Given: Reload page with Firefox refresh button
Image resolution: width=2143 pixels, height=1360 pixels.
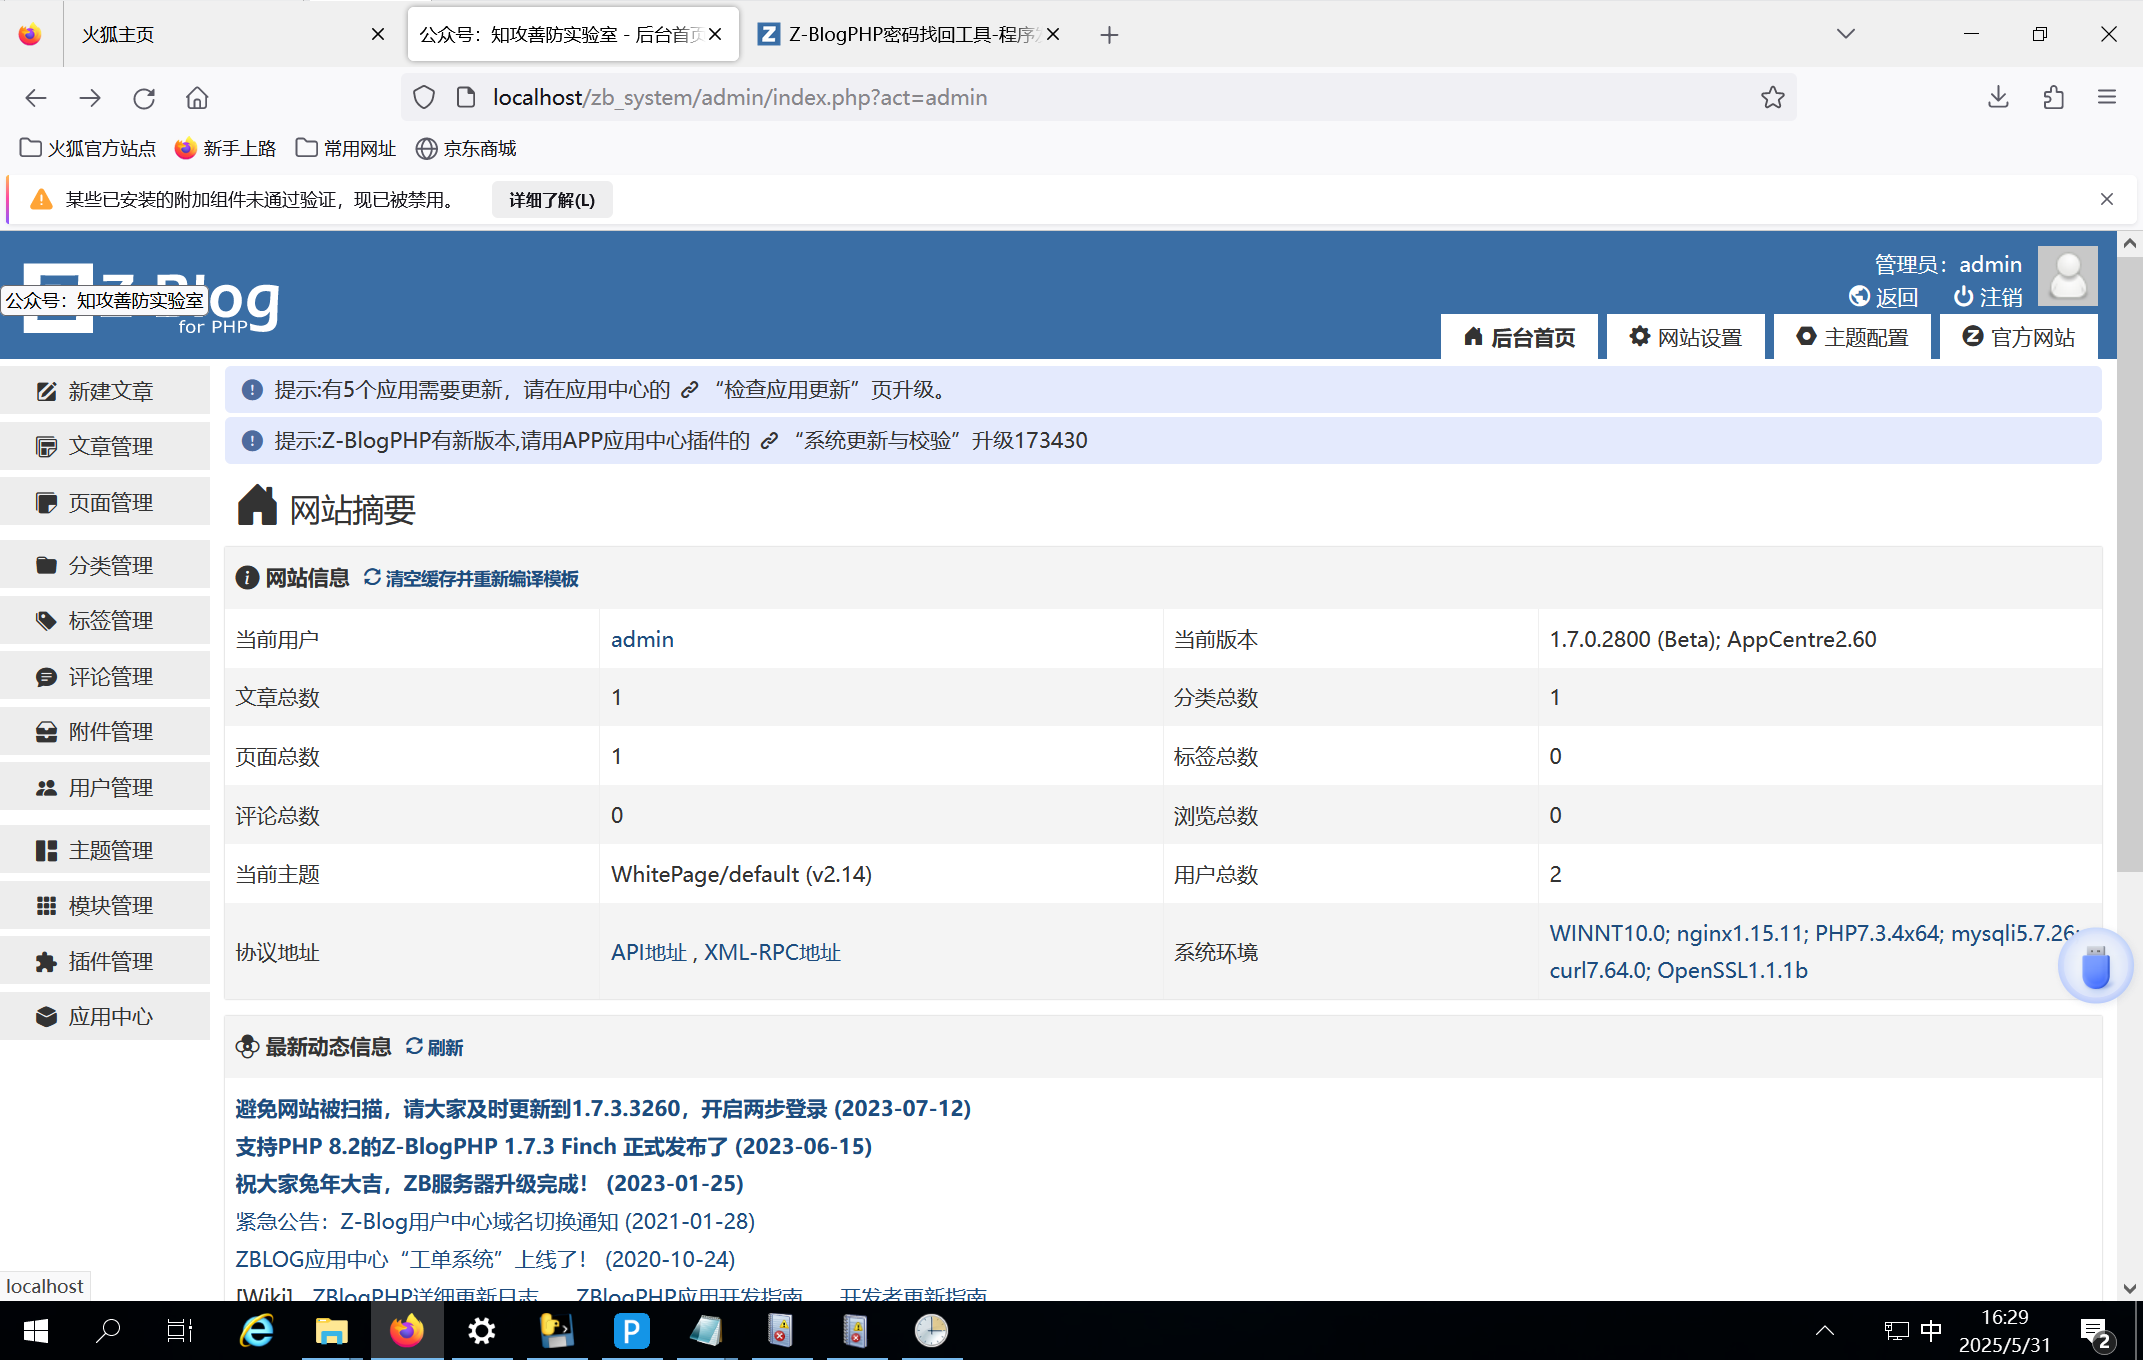Looking at the screenshot, I should tap(144, 97).
